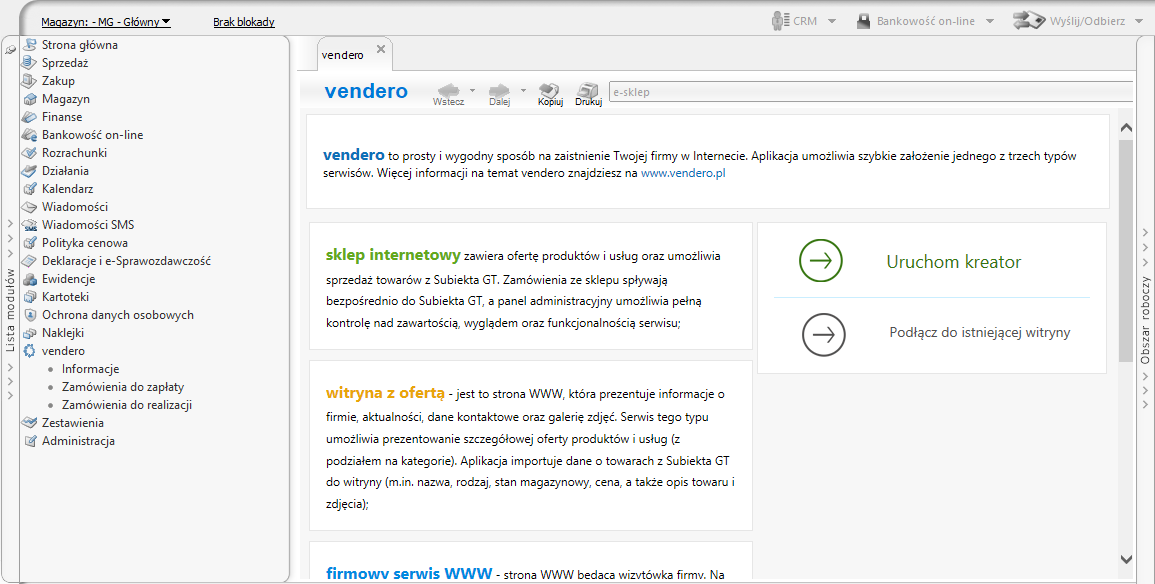This screenshot has width=1155, height=584.
Task: Click the Bankowość on-line top bar button
Action: coord(916,21)
